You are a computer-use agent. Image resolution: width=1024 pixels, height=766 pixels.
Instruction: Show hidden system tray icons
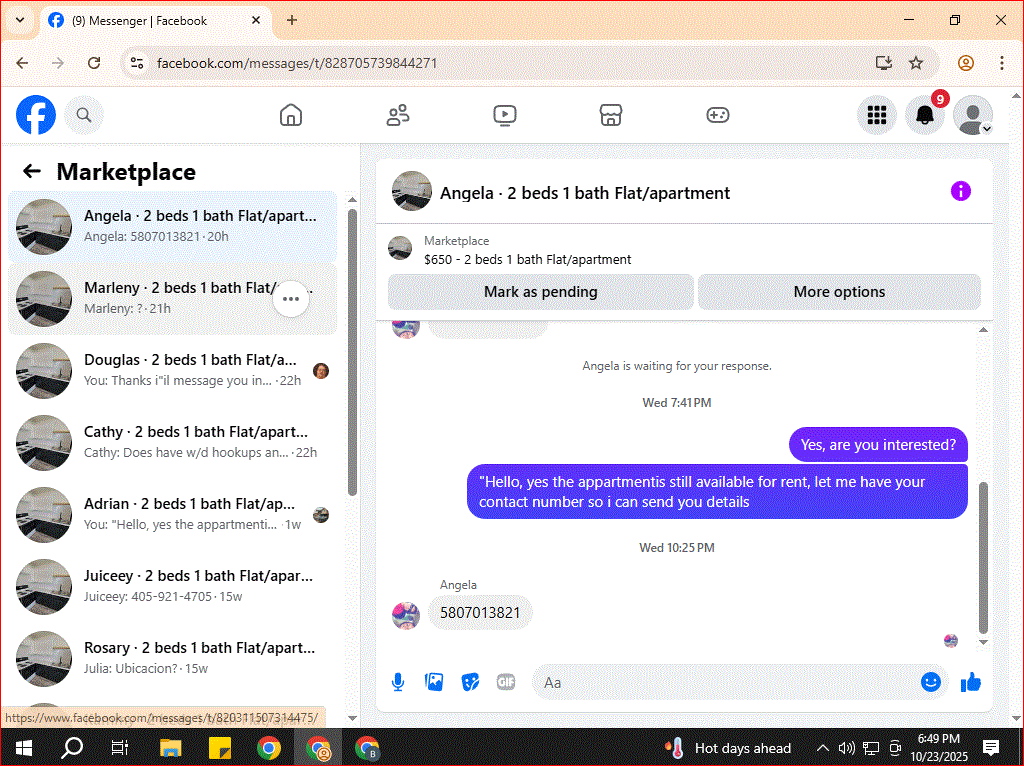click(x=822, y=748)
